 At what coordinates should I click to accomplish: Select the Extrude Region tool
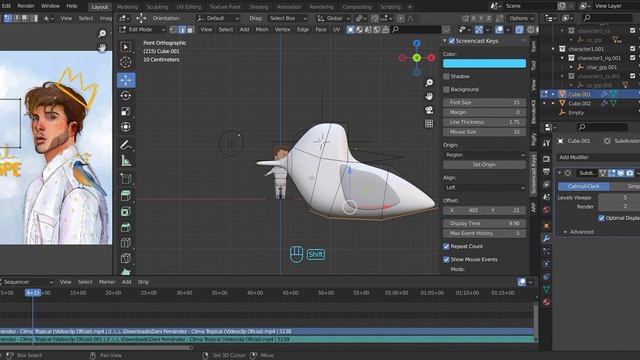pos(126,196)
